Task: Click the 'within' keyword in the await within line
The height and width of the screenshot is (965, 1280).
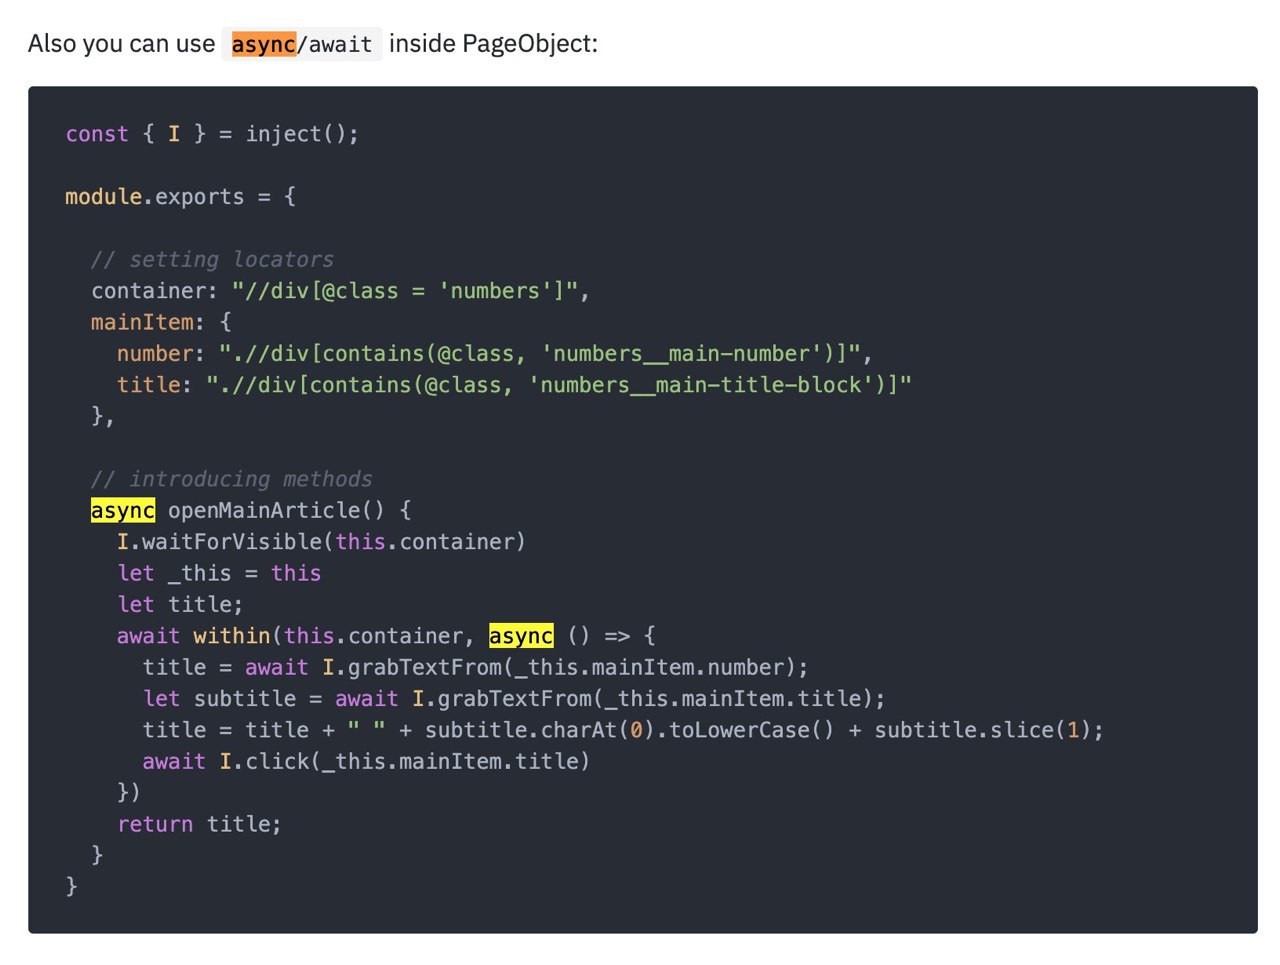Action: point(232,636)
